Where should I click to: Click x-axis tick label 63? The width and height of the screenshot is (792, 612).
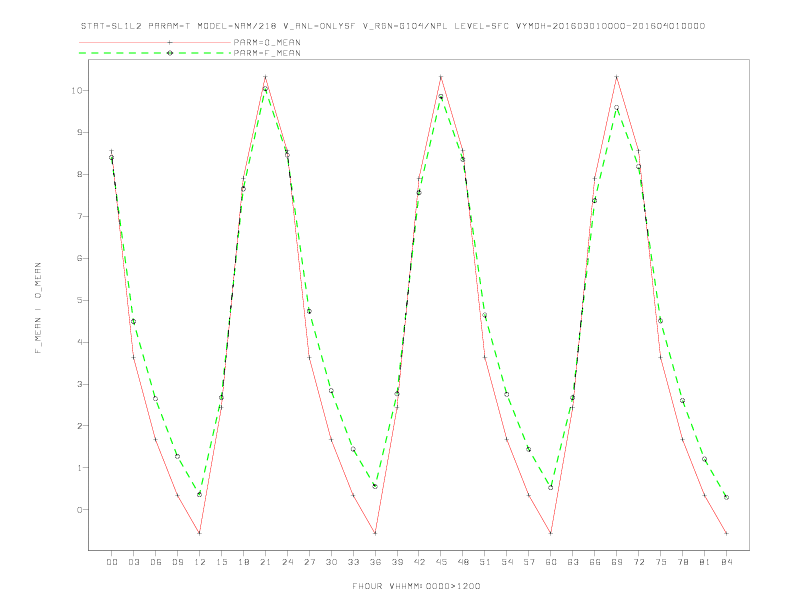tap(573, 562)
